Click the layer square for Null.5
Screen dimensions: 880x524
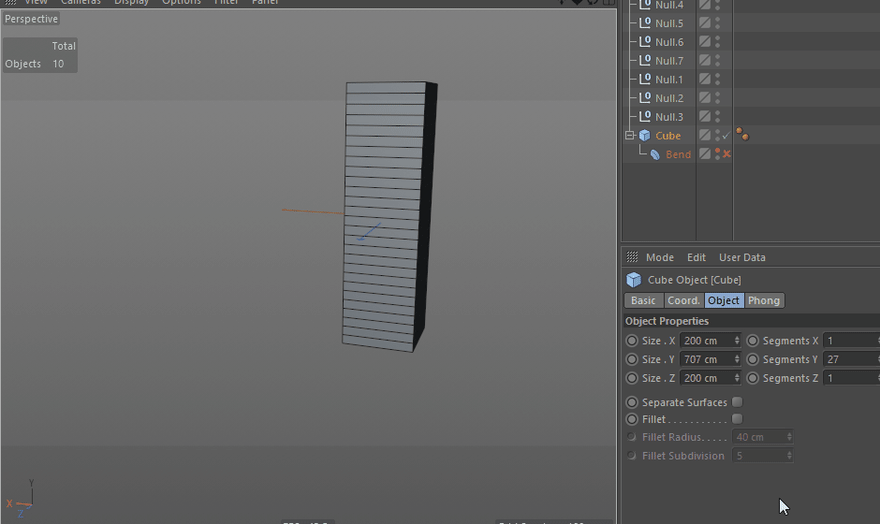(705, 23)
